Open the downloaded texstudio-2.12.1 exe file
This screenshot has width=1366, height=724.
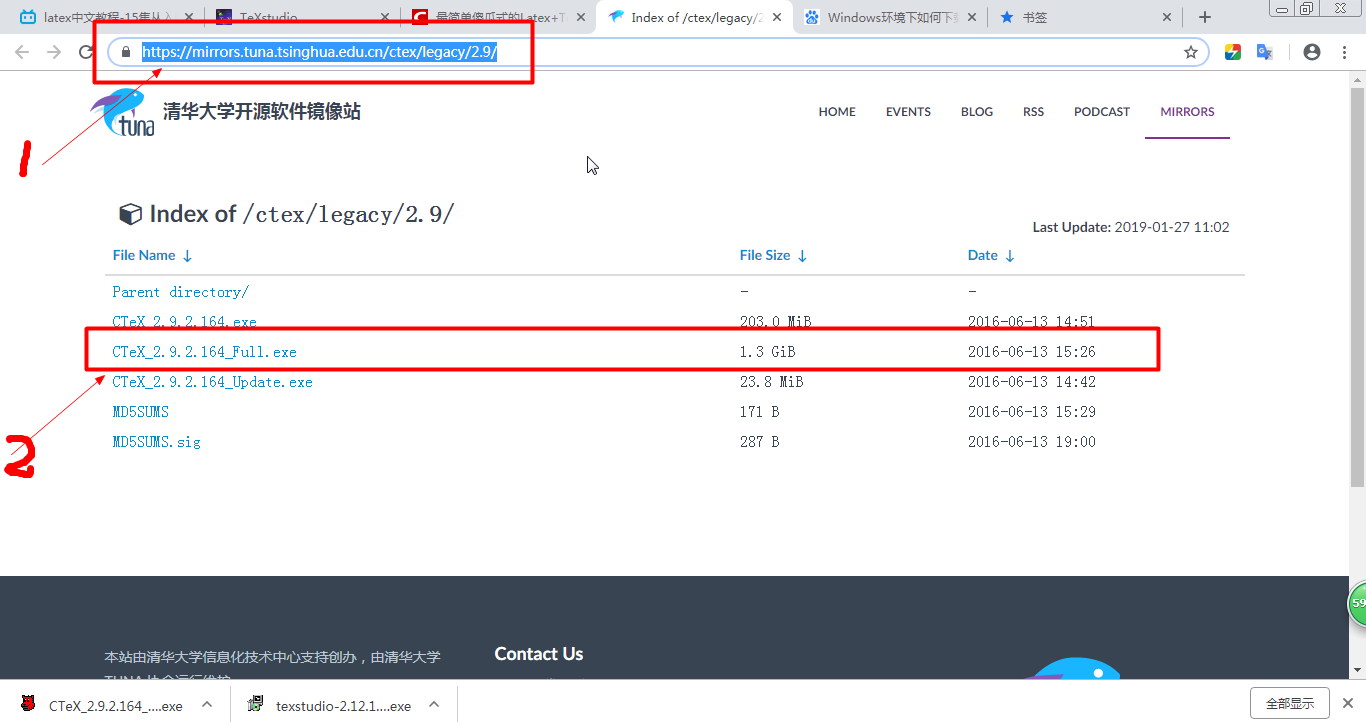[343, 706]
